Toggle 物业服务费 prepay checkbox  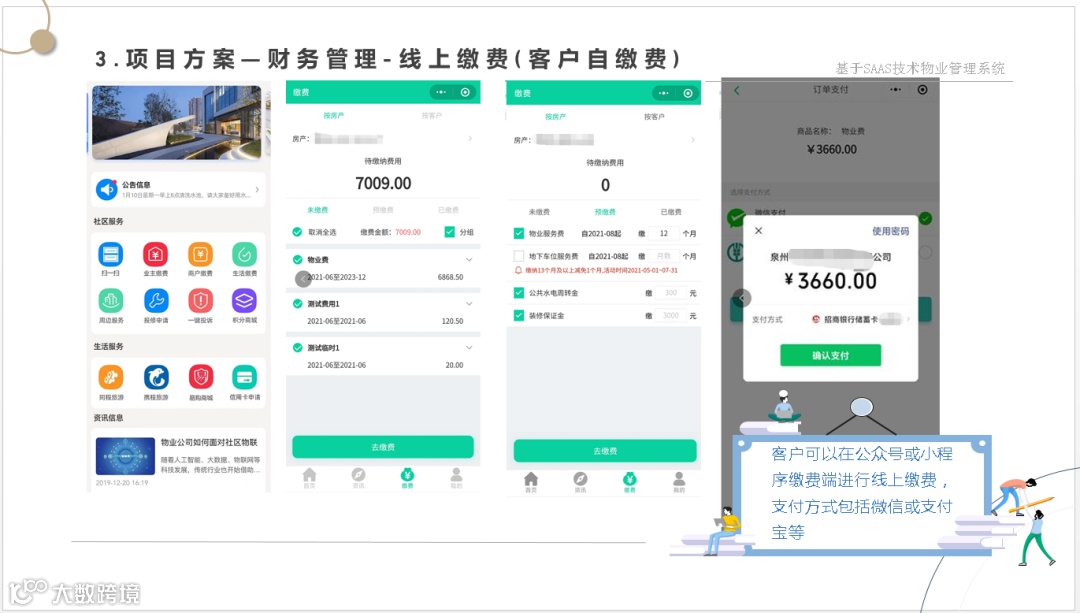(x=519, y=233)
